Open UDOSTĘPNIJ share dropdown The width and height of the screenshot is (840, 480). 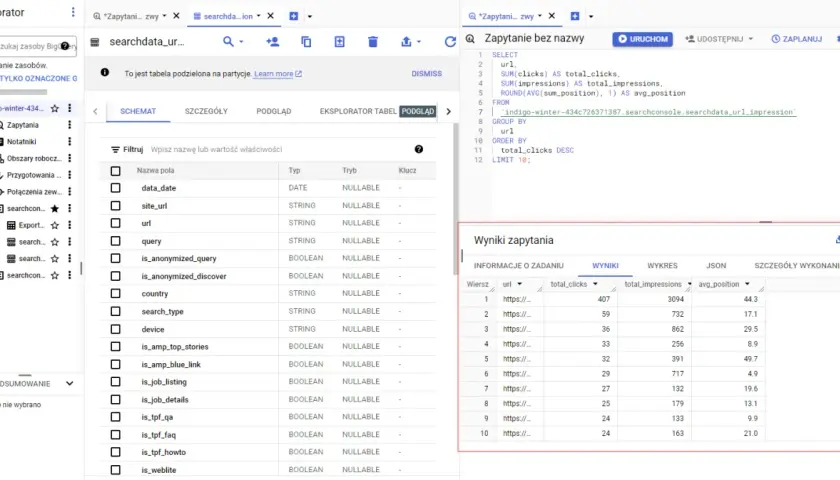(751, 39)
